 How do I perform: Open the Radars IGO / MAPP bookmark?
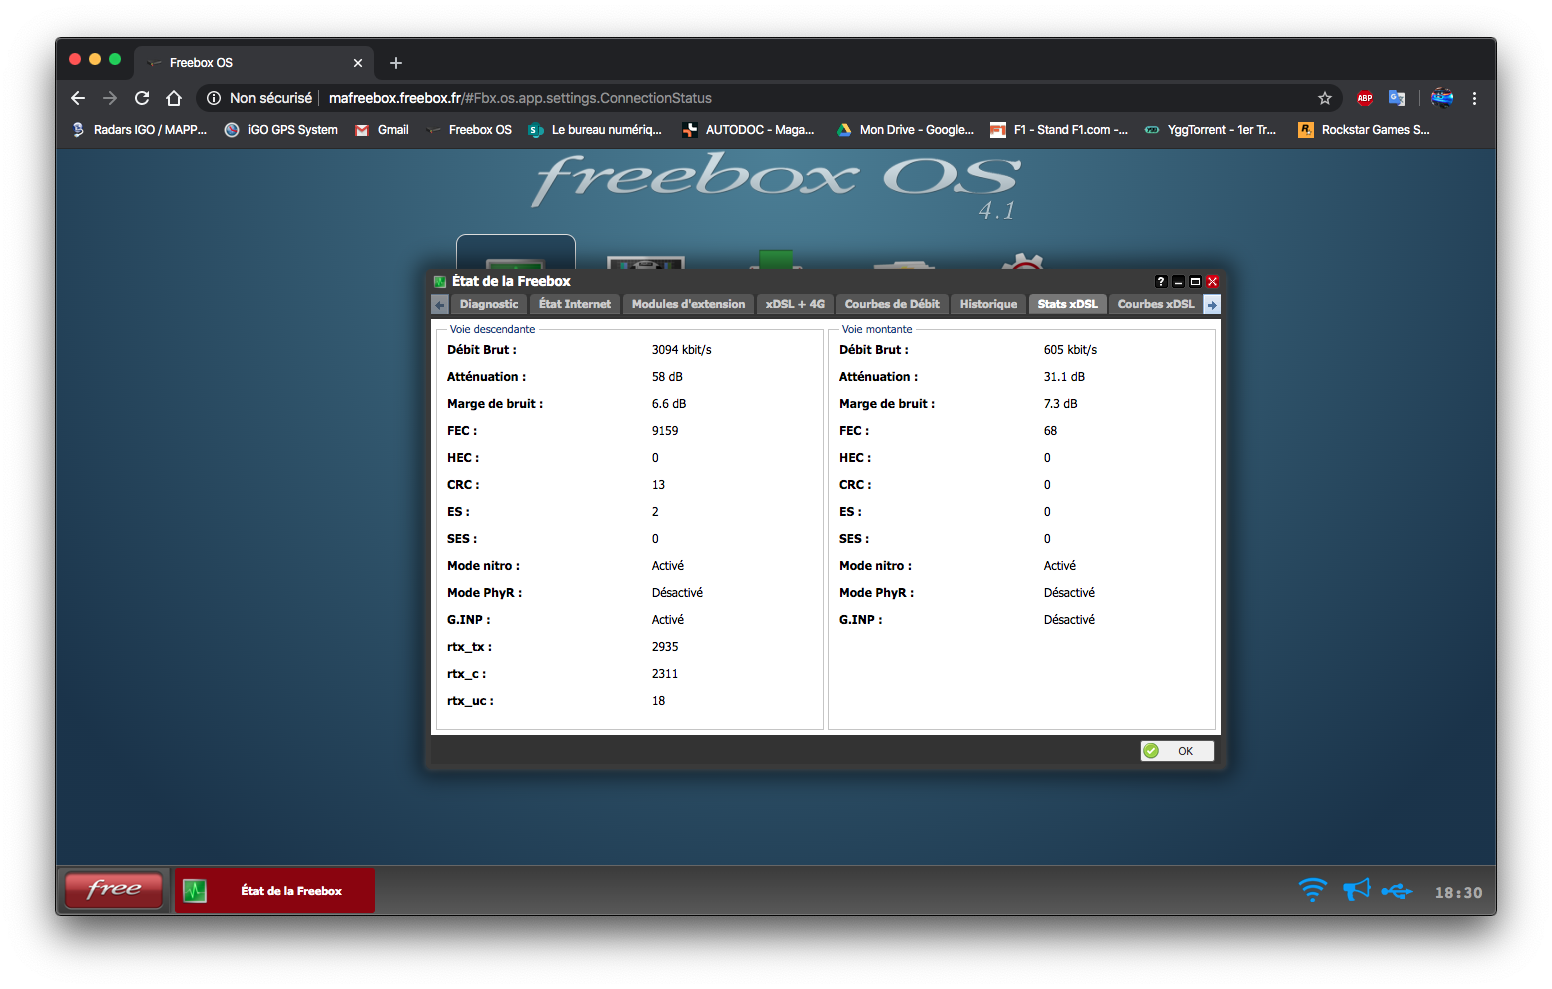[140, 130]
